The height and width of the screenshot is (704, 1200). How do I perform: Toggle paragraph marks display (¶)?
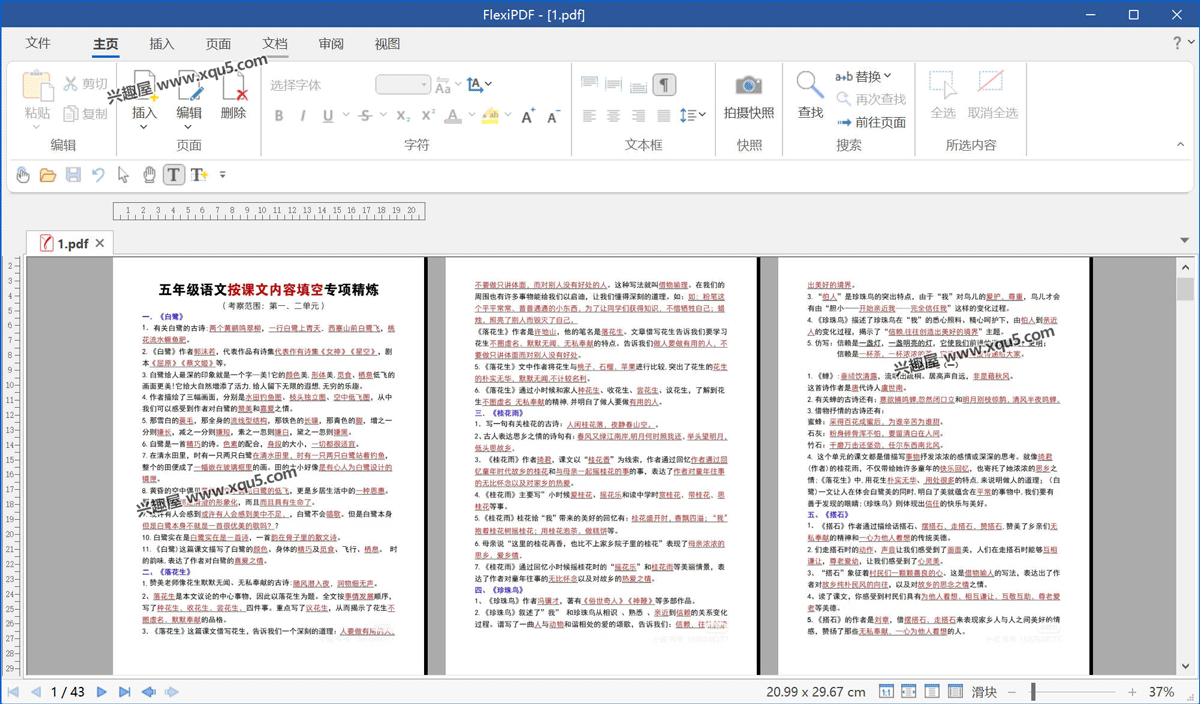tap(663, 85)
